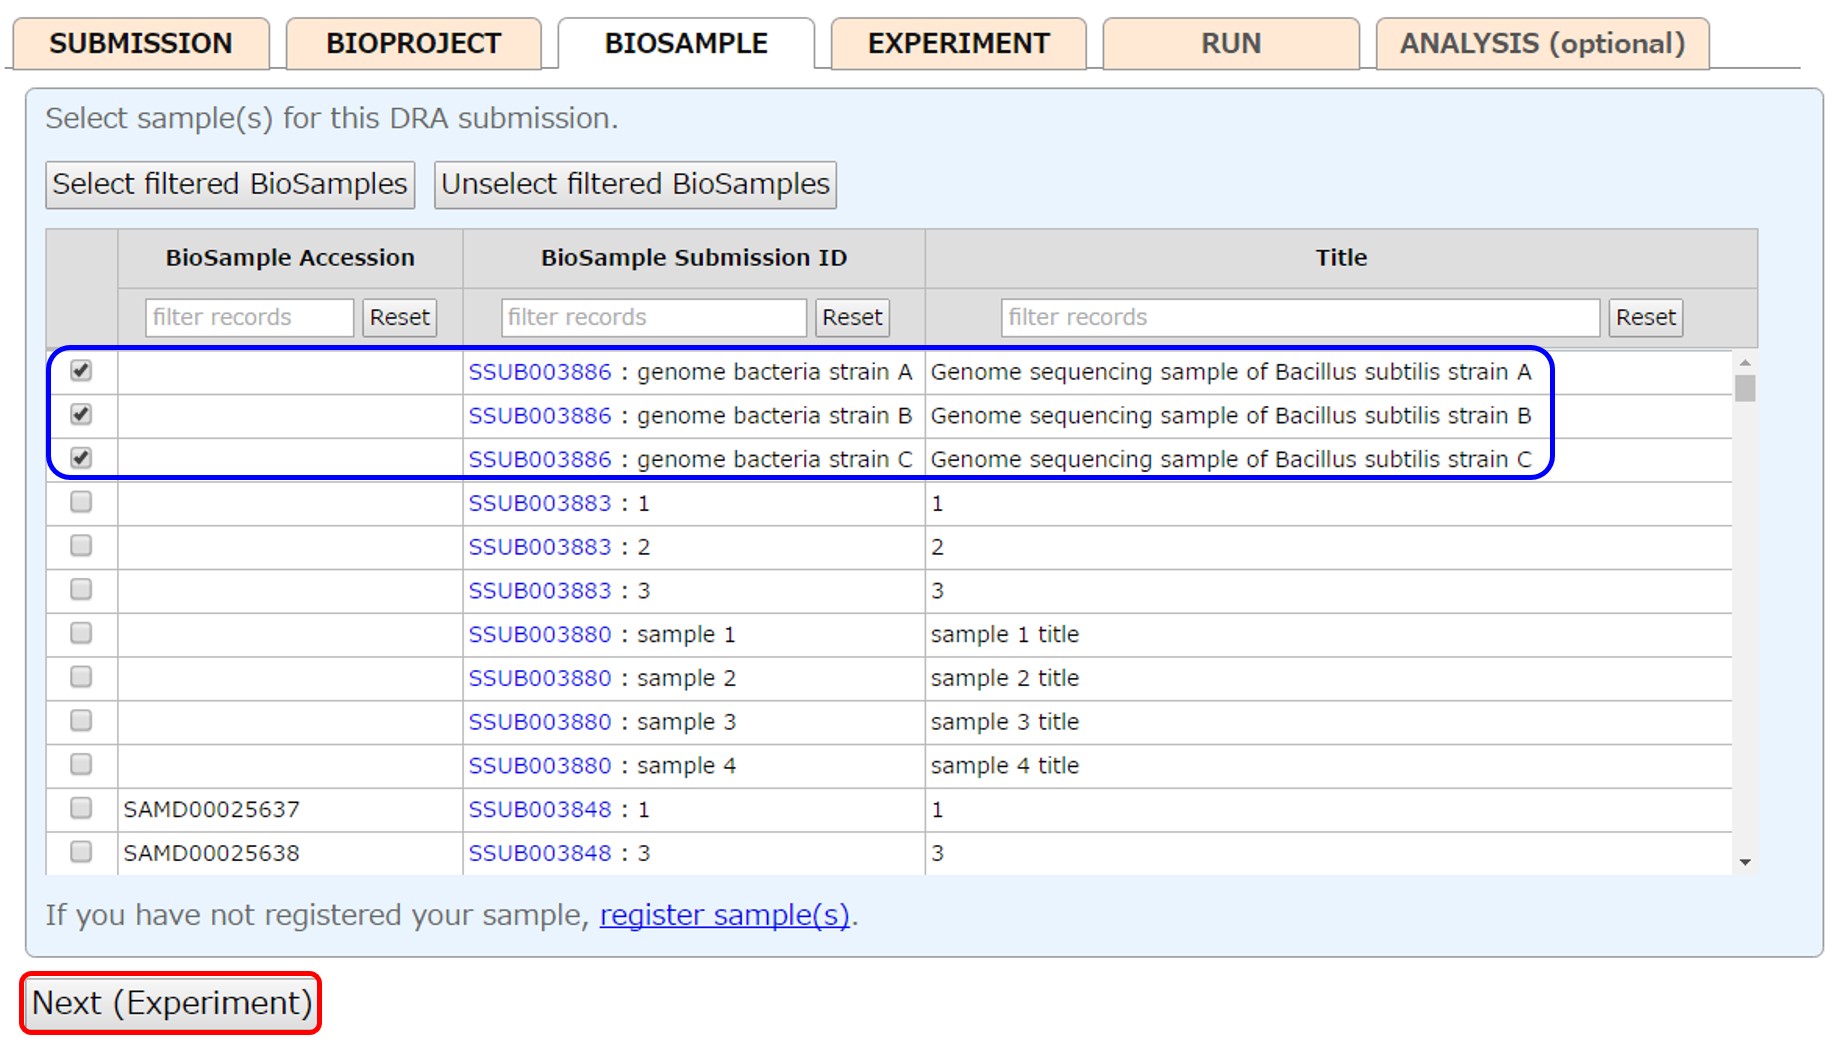1832x1039 pixels.
Task: Switch to the SUBMISSION tab
Action: [x=141, y=44]
